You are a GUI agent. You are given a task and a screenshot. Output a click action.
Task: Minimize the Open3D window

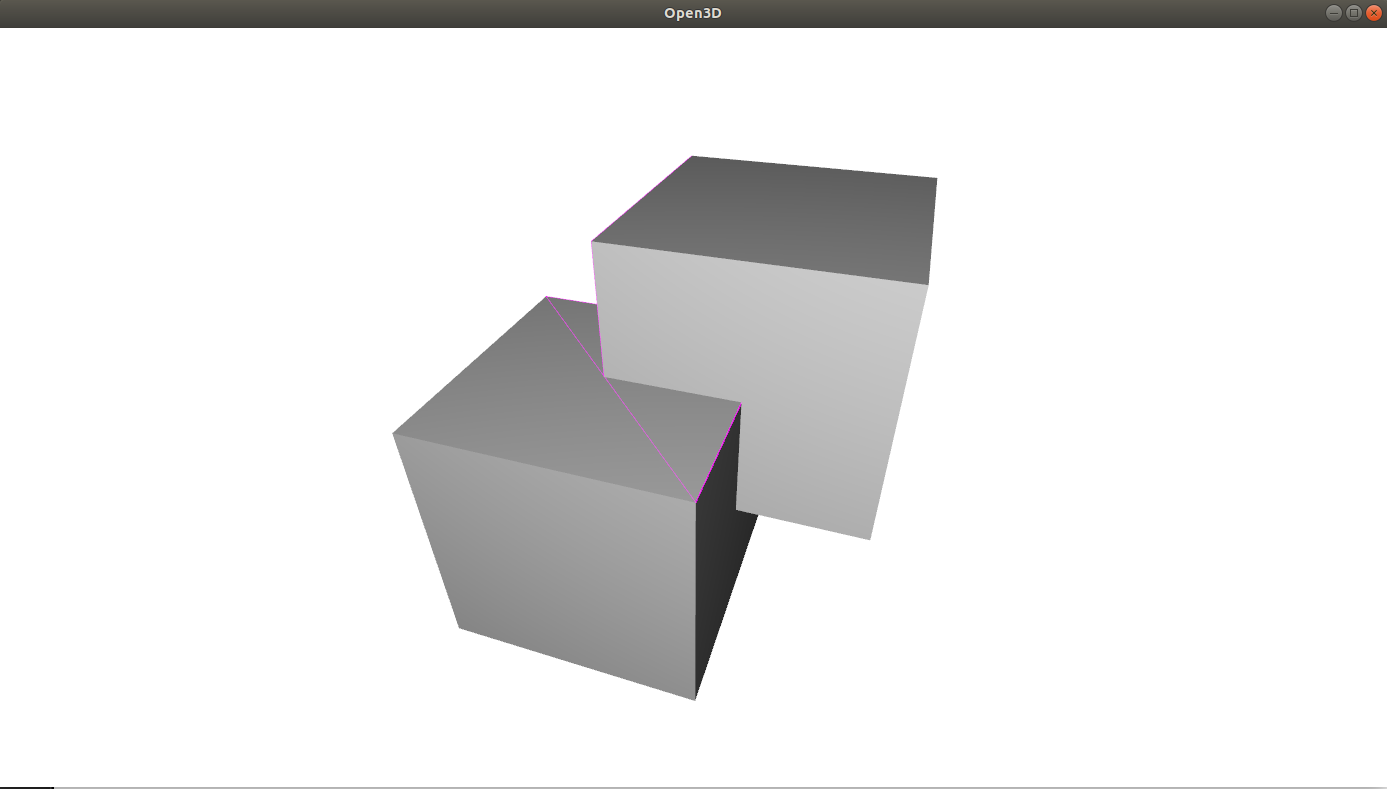point(1334,13)
